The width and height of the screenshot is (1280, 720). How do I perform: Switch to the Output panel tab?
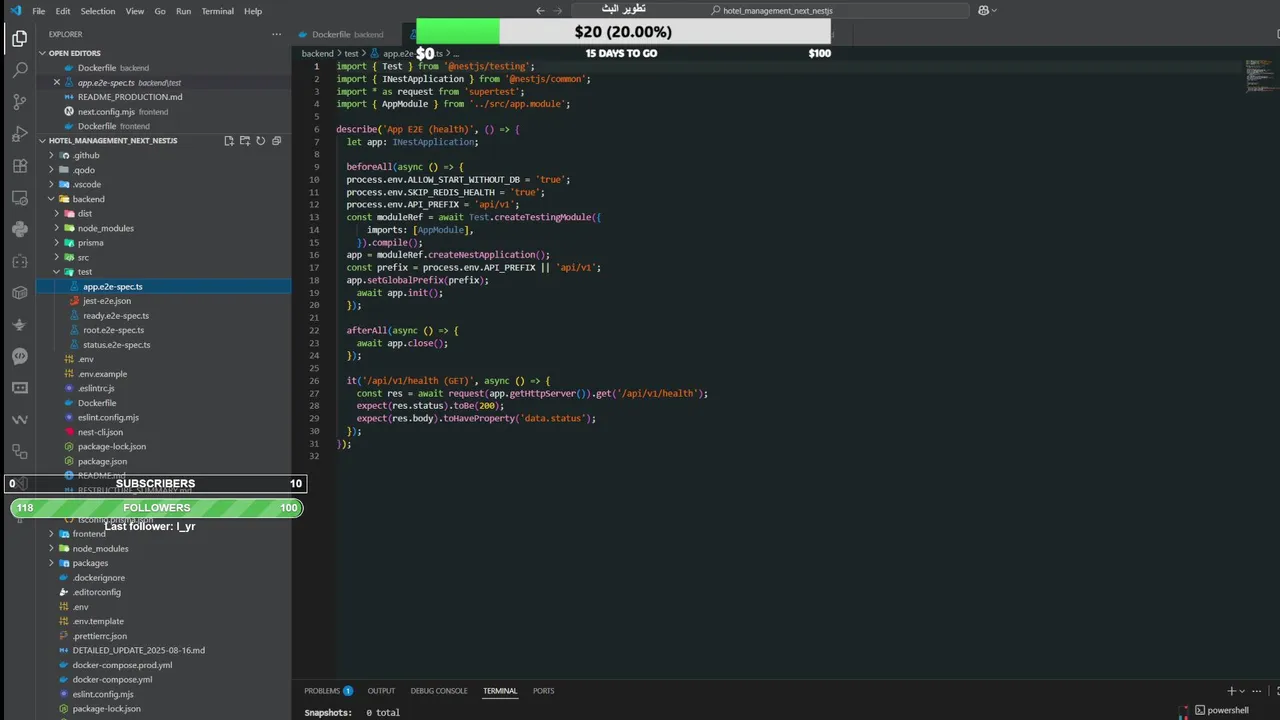[381, 691]
